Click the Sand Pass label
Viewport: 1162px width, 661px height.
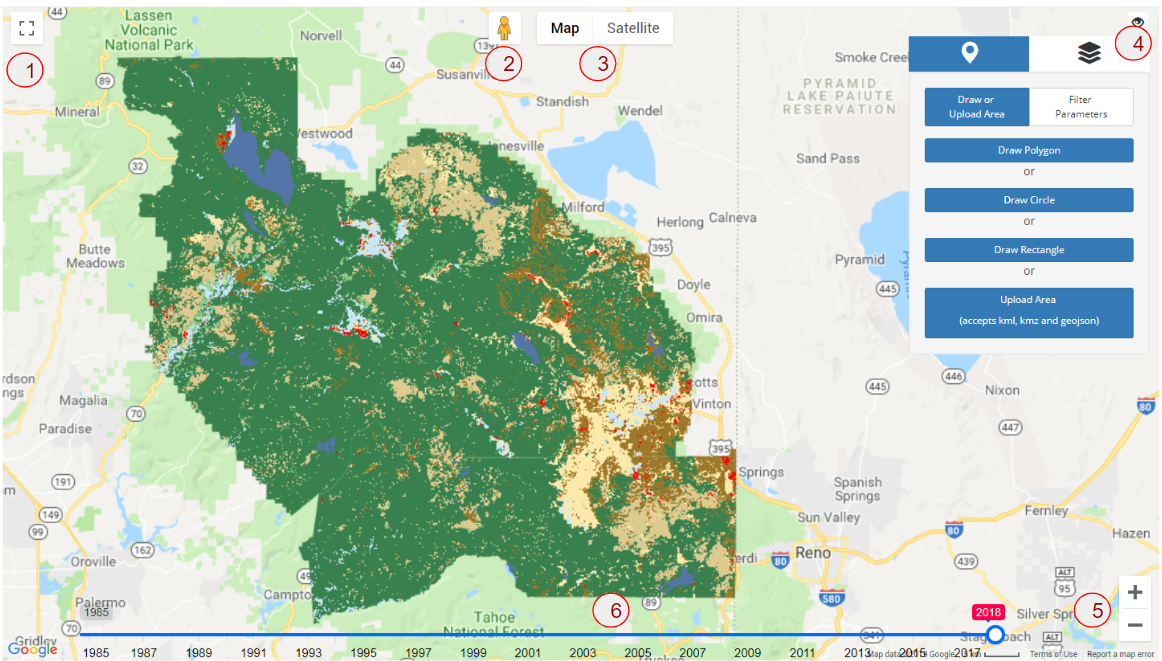(828, 159)
